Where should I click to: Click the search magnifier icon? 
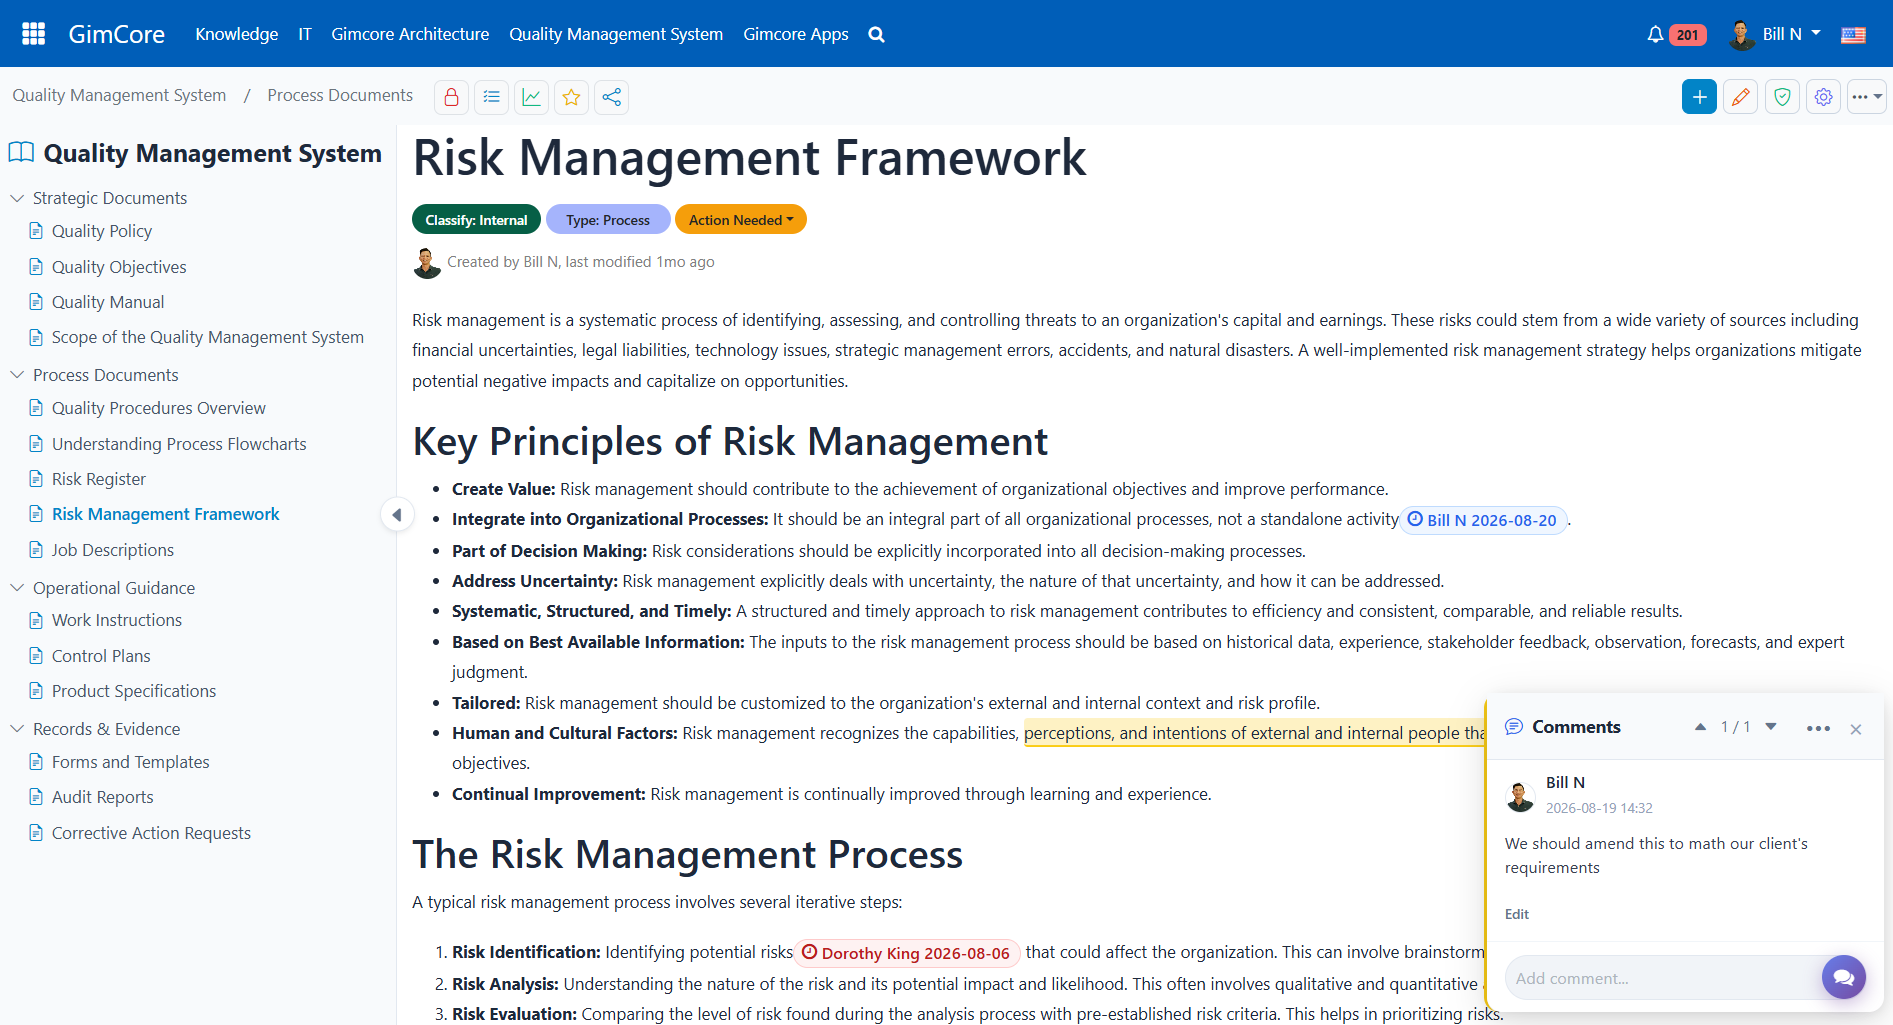point(876,34)
